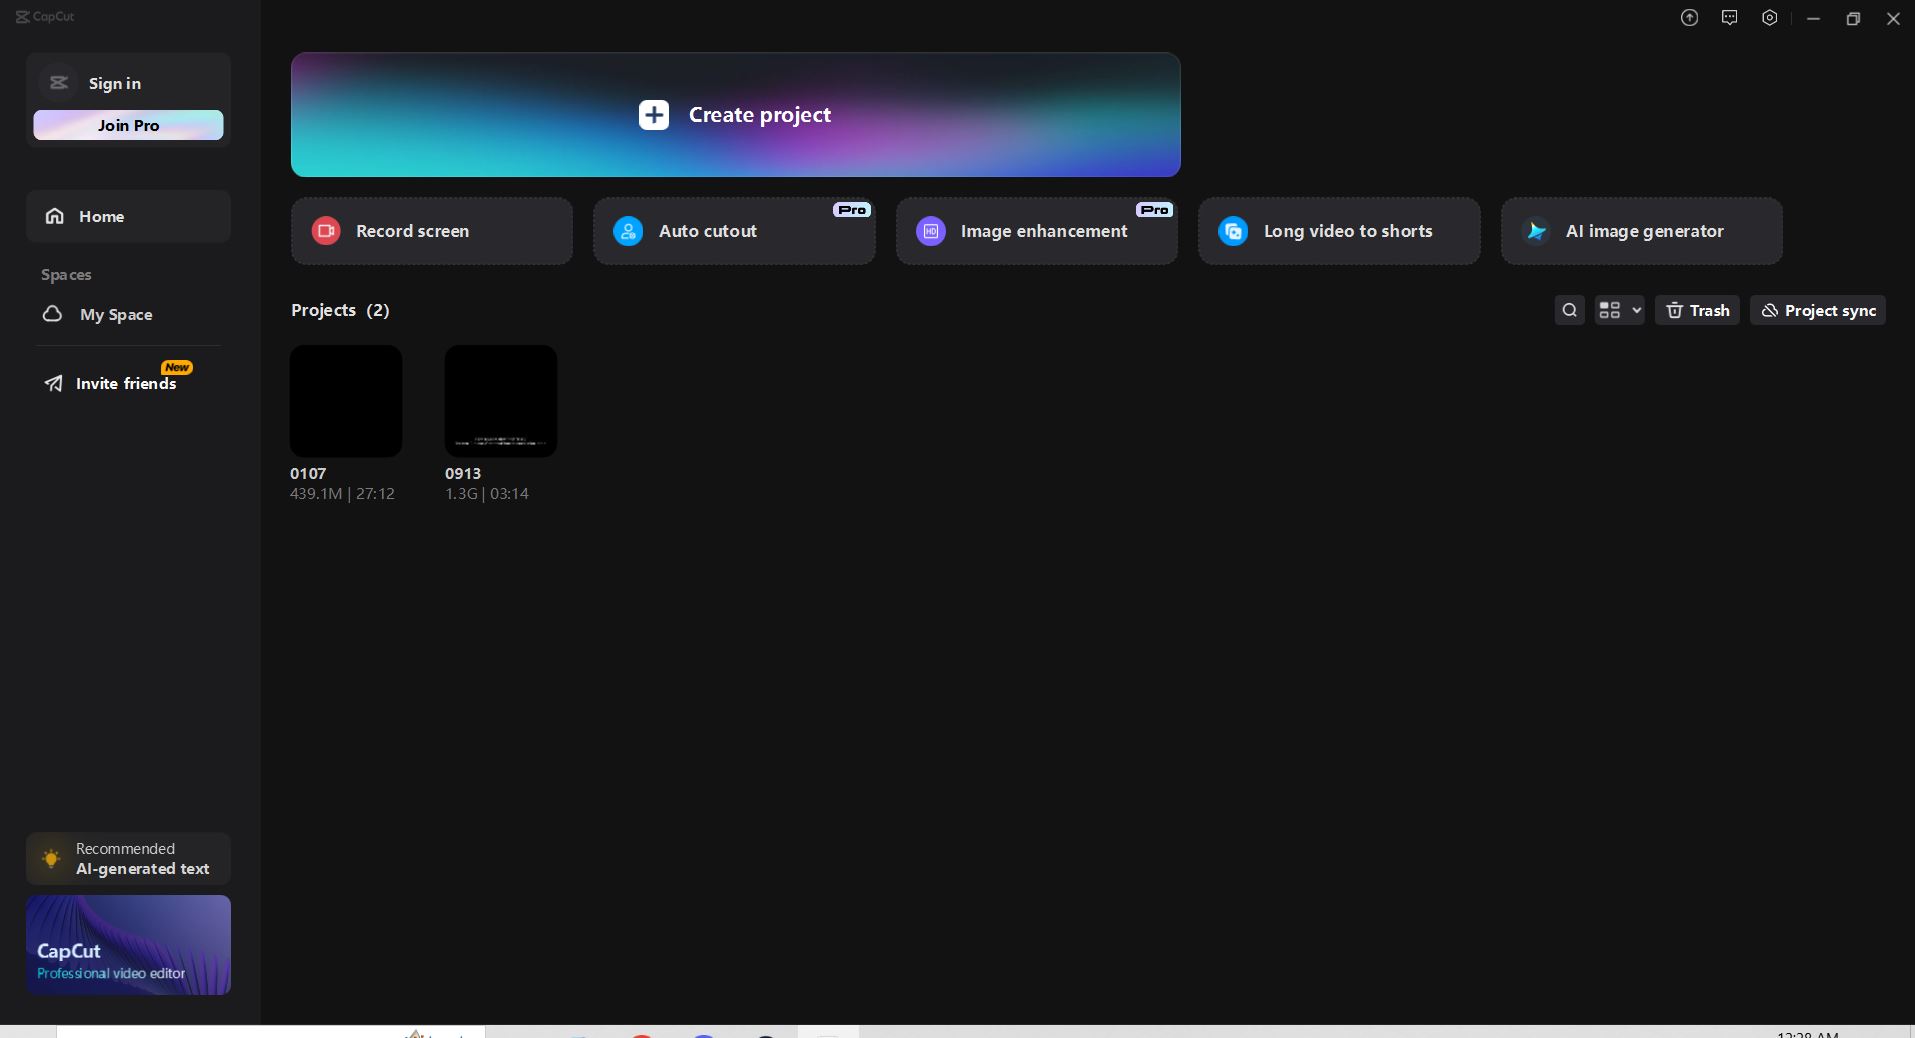Screen dimensions: 1915x1038
Task: Click the feedback message icon in title bar
Action: point(1729,18)
